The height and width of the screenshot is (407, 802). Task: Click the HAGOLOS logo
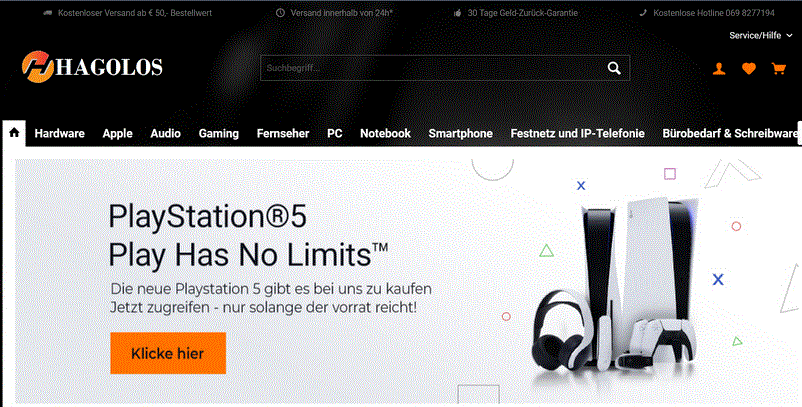(92, 67)
